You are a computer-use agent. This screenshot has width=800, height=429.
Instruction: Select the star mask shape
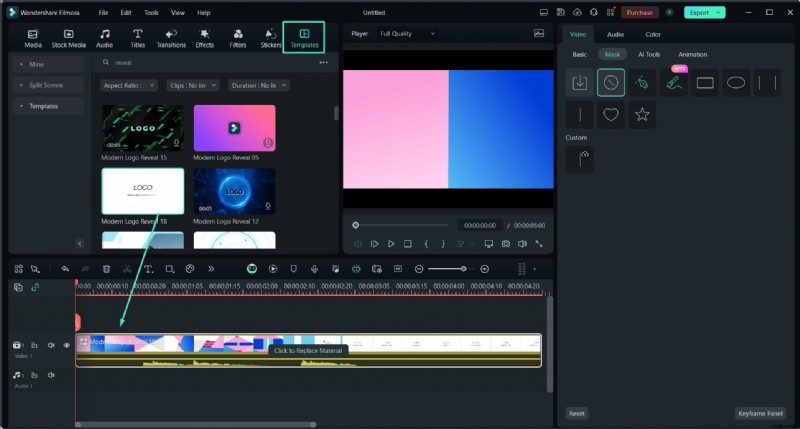point(642,114)
